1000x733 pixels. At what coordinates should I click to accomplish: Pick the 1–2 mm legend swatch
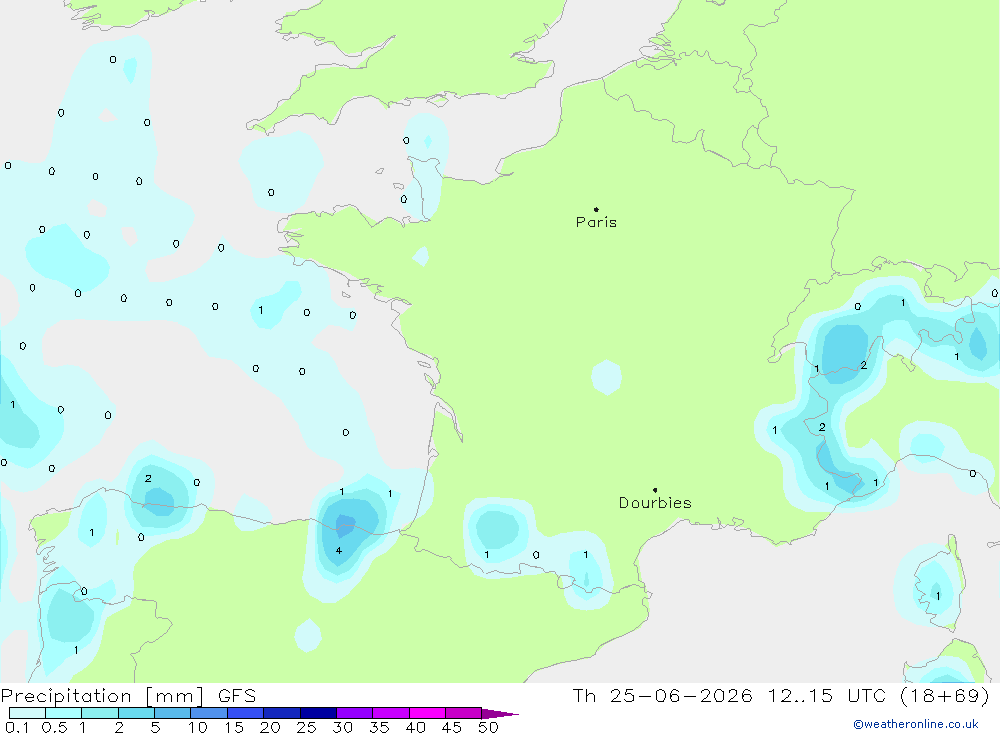[100, 713]
